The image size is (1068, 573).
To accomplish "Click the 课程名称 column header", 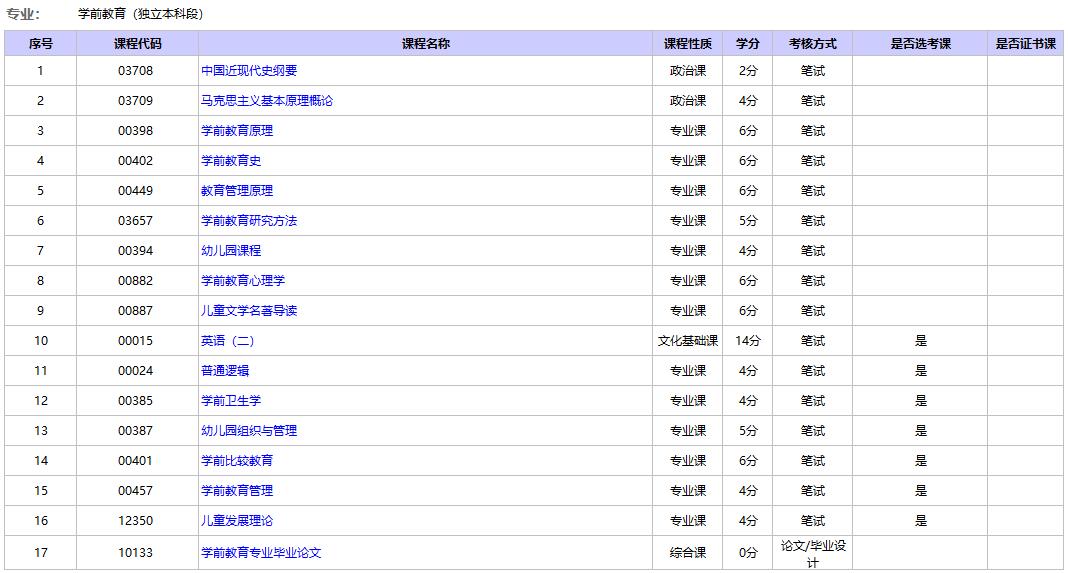I will click(426, 44).
